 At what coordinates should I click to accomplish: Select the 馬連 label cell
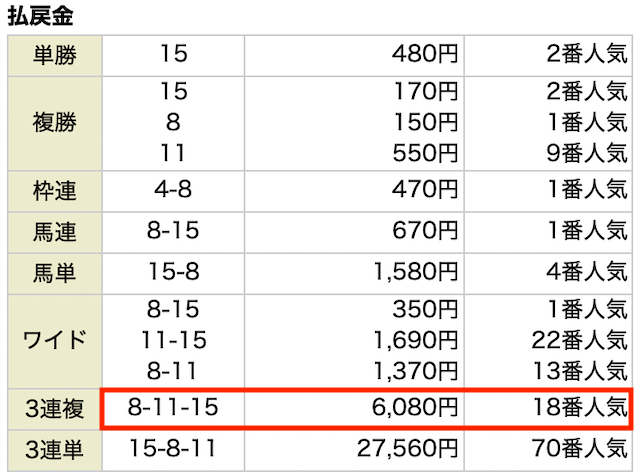point(55,232)
